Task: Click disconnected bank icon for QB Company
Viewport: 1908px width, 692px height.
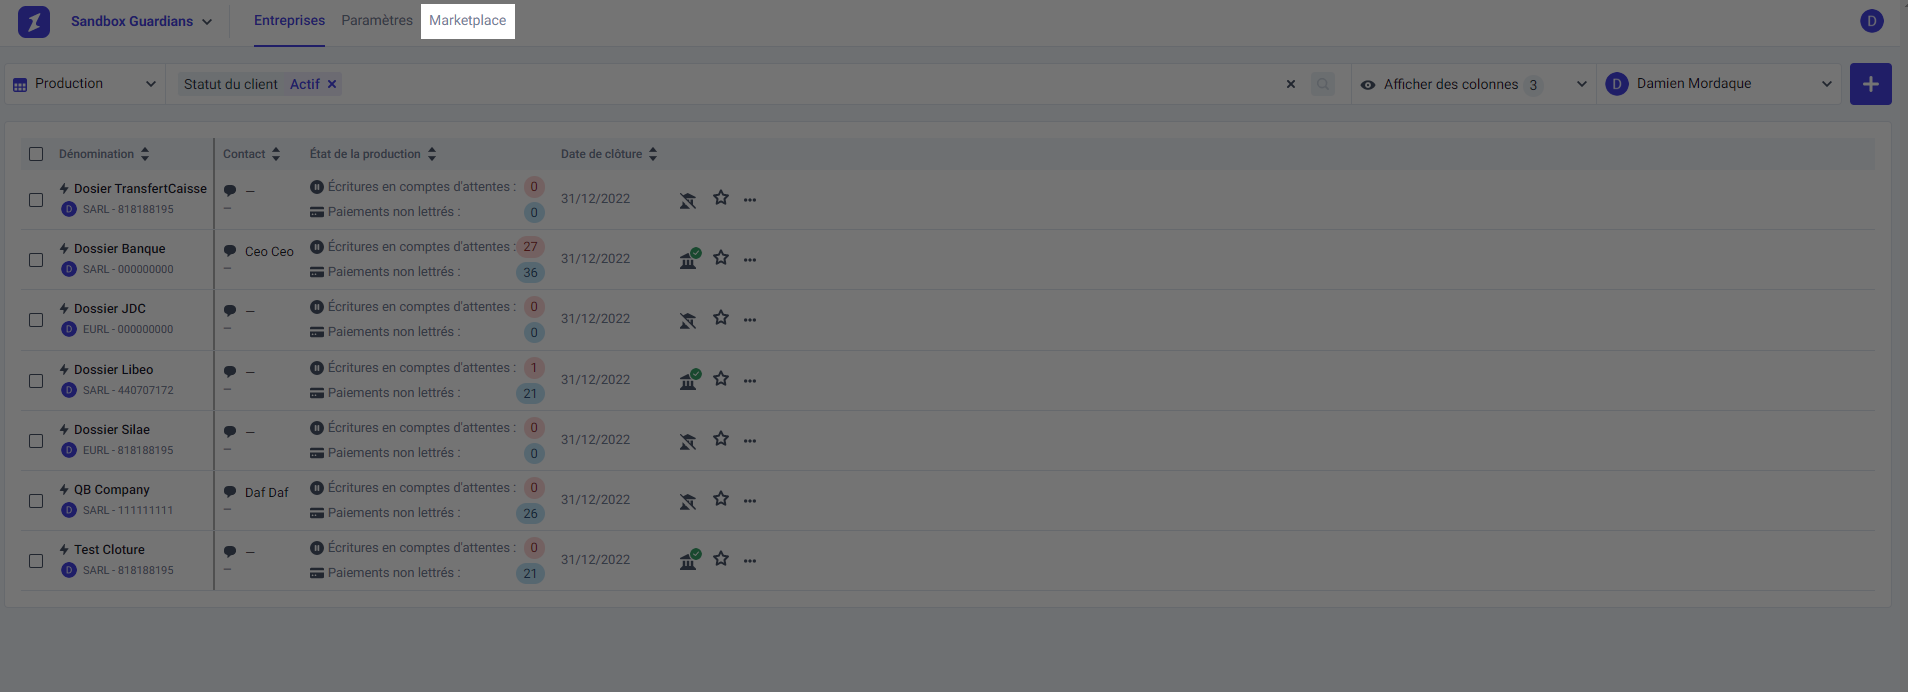Action: pyautogui.click(x=688, y=501)
